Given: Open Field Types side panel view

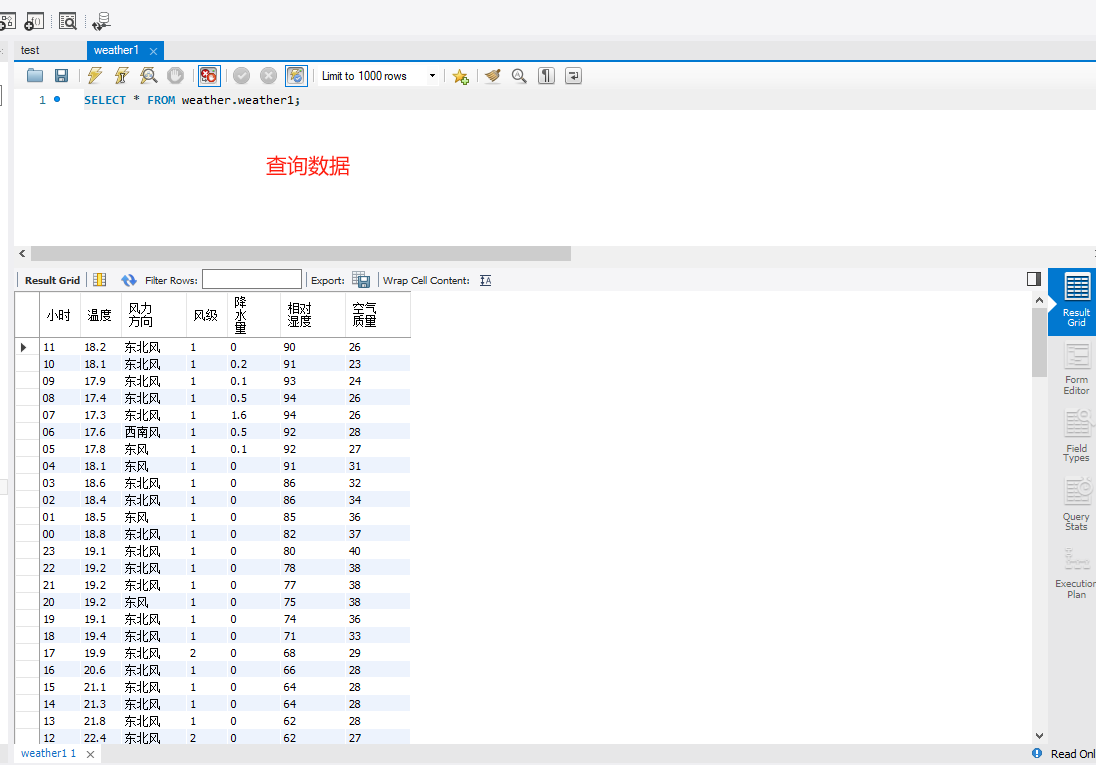Looking at the screenshot, I should coord(1076,436).
